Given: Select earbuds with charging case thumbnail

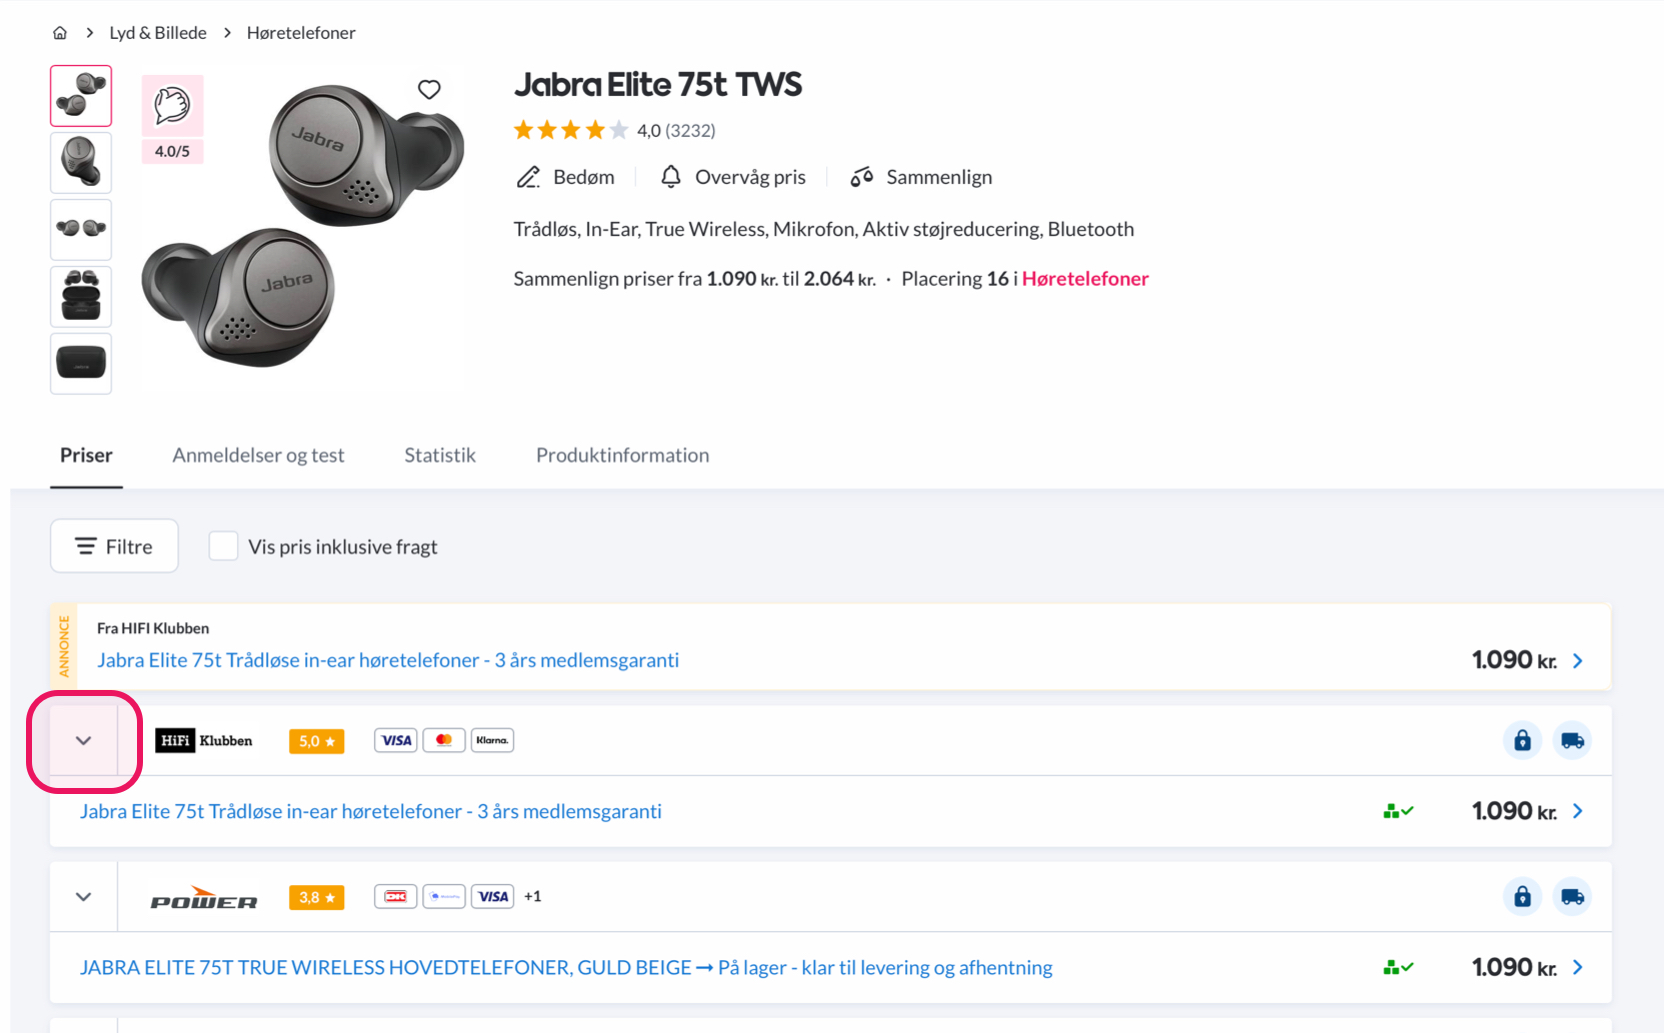Looking at the screenshot, I should (x=81, y=296).
